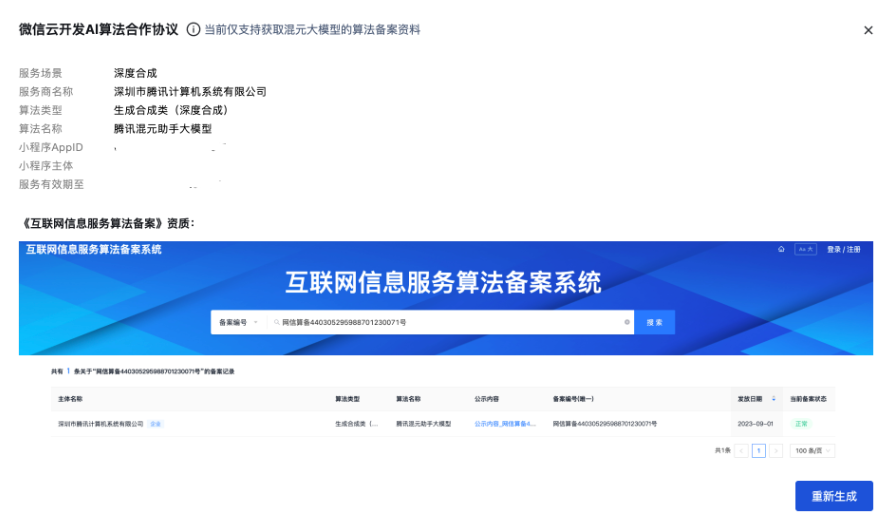Click the 2023-09-01 date cell

(x=755, y=424)
